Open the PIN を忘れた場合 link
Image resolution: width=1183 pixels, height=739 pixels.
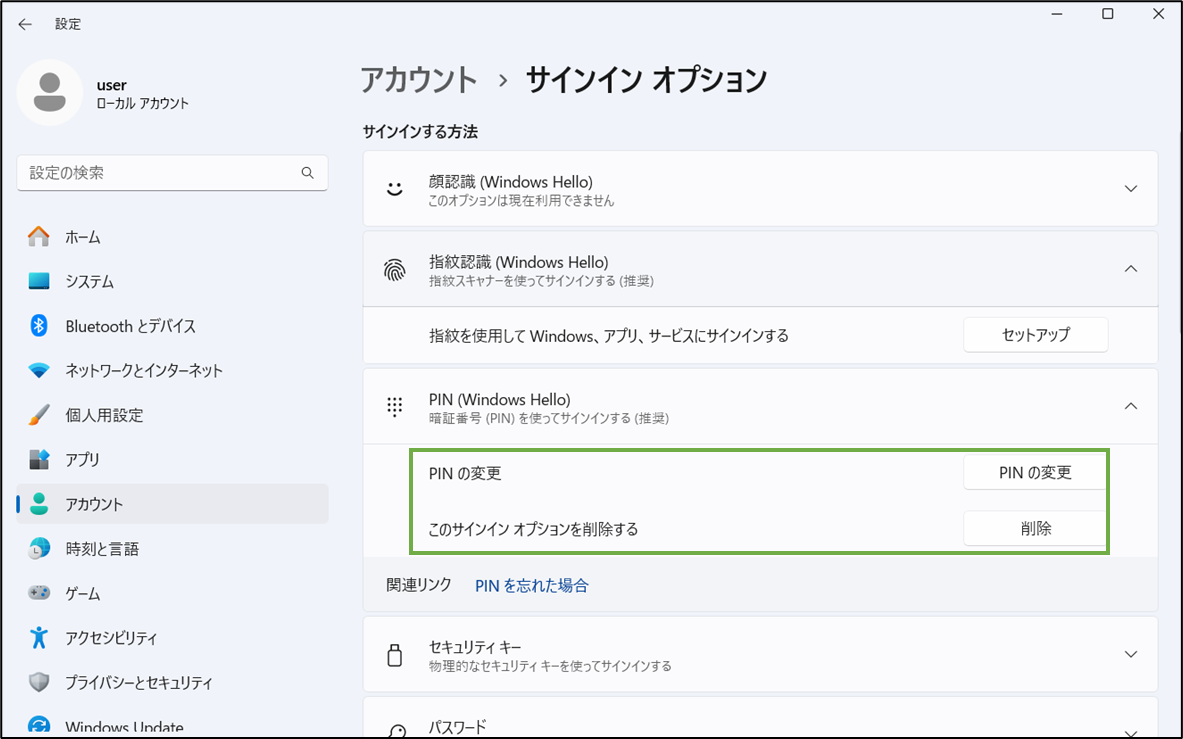531,586
